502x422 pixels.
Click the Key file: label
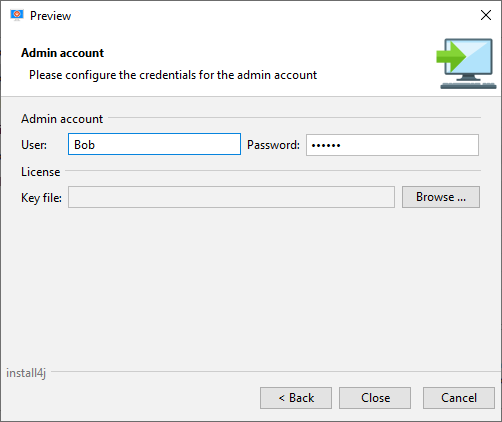click(x=41, y=198)
